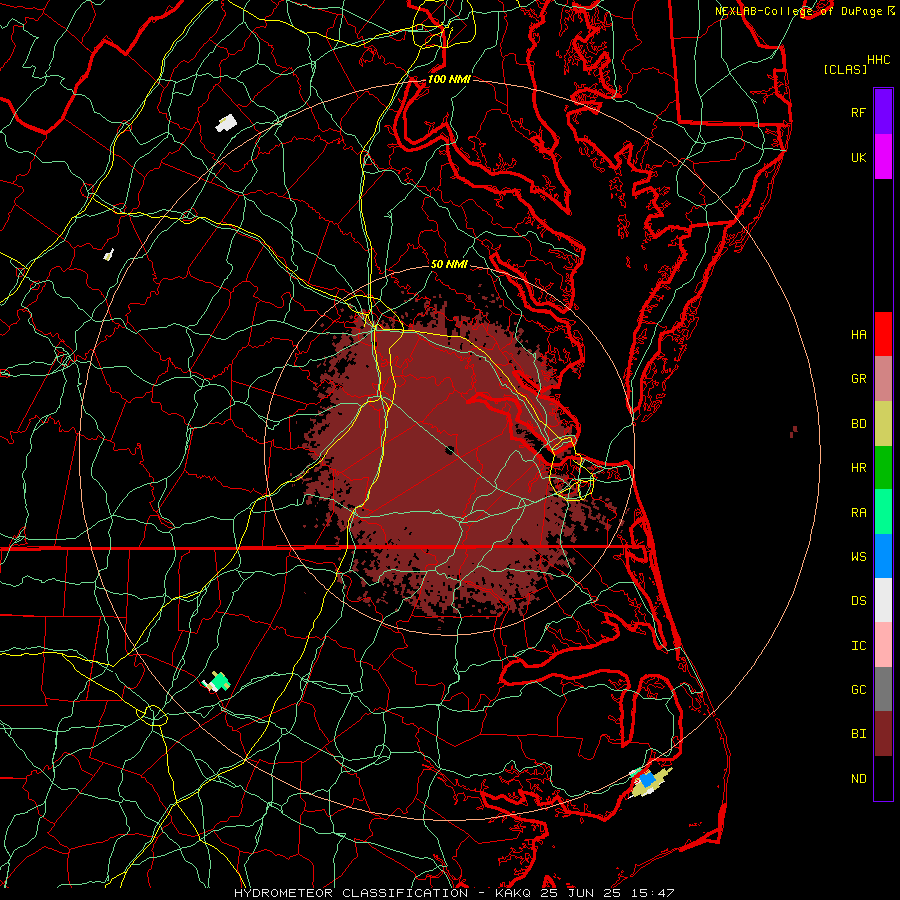900x900 pixels.
Task: Click the RA legend label
Action: [859, 513]
